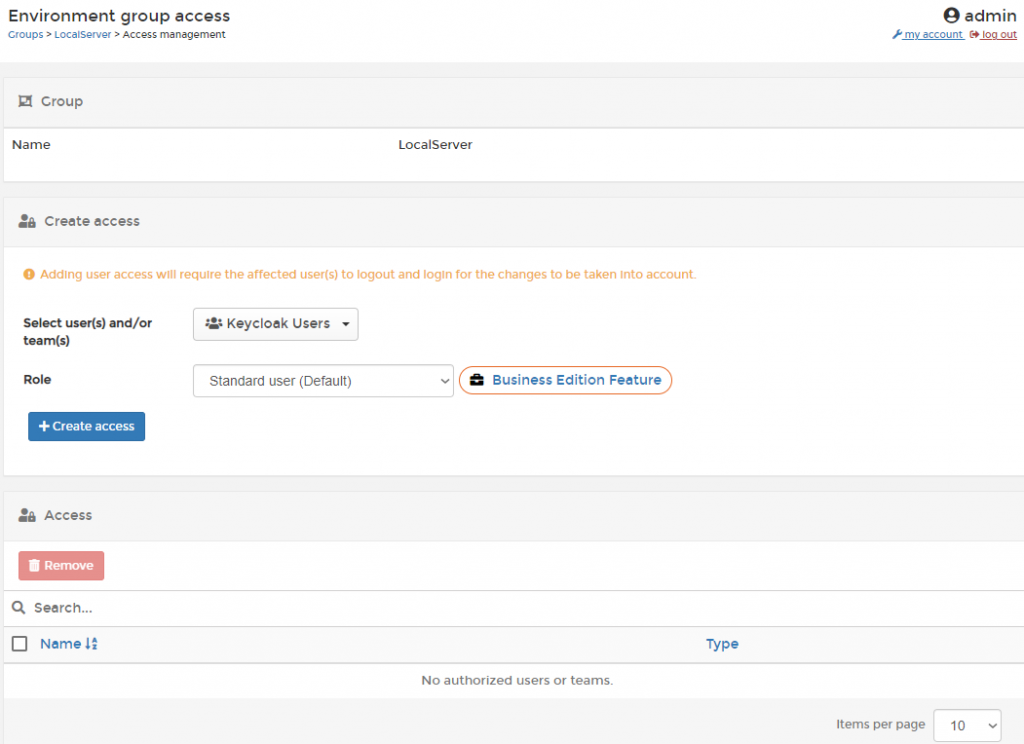
Task: Click the log out arrow icon
Action: click(x=974, y=35)
